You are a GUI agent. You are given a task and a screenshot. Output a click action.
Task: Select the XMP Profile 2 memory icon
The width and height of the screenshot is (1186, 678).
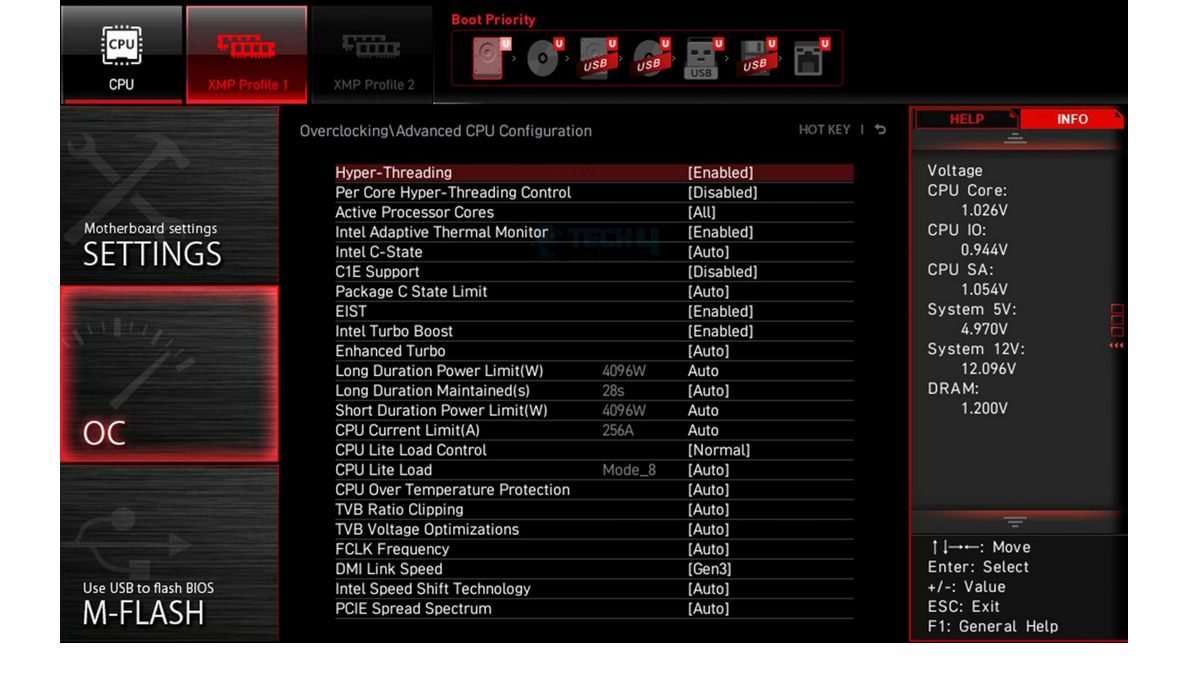(x=373, y=55)
